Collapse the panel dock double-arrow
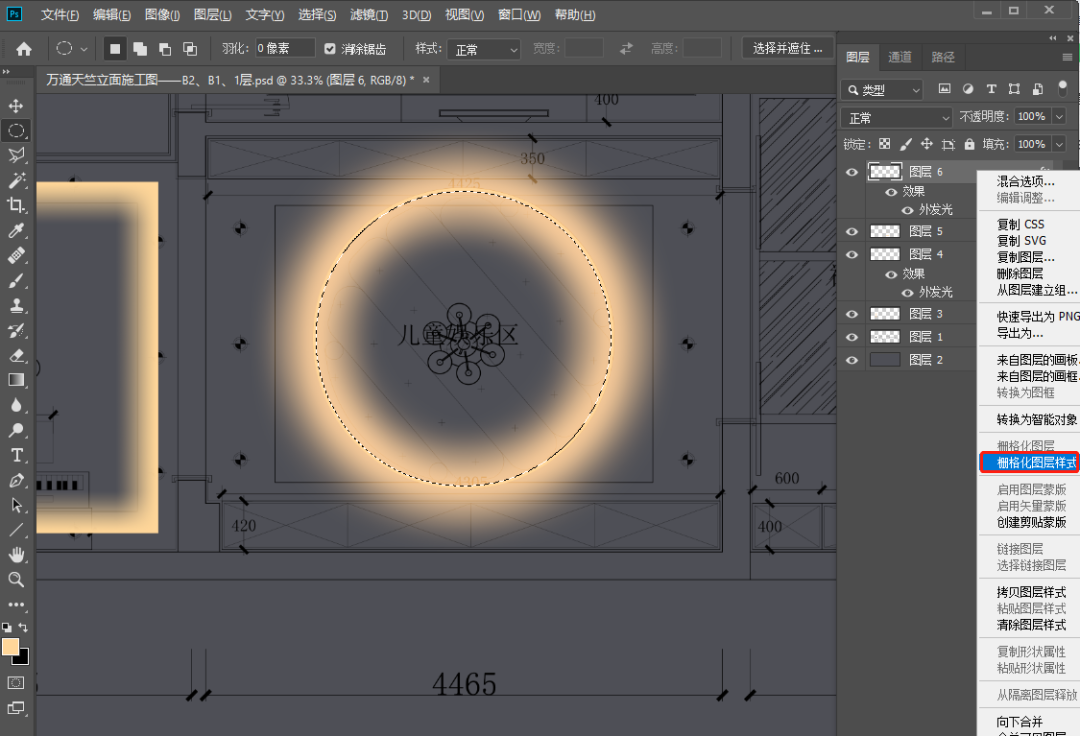The height and width of the screenshot is (736, 1080). (1052, 38)
